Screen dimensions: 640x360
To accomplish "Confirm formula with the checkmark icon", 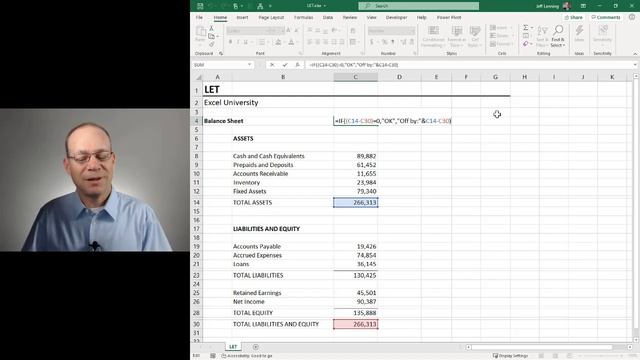I will coord(285,64).
